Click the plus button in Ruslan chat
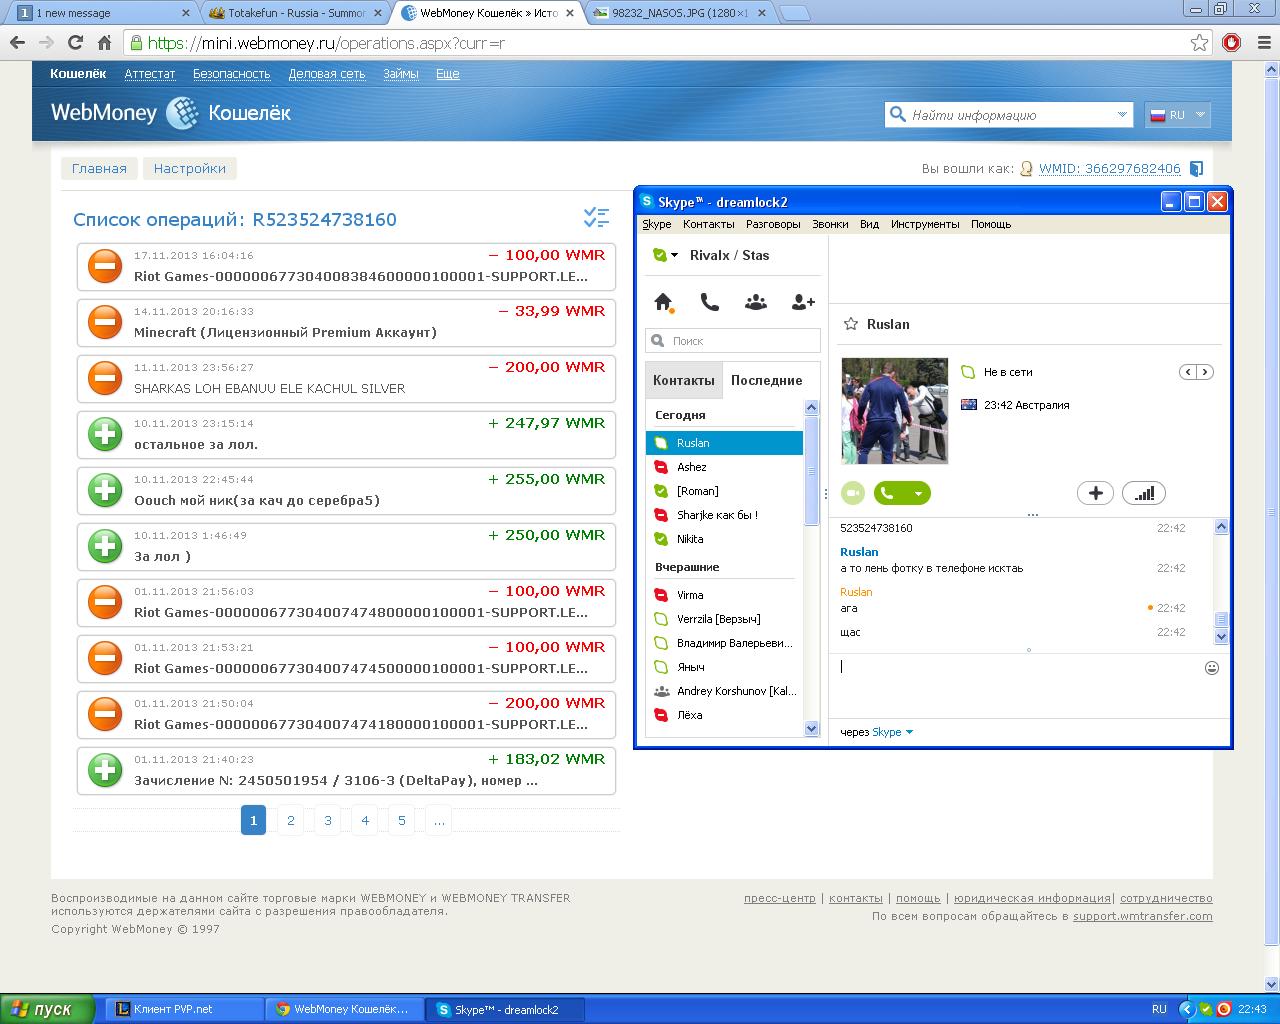This screenshot has width=1280, height=1024. pos(1095,493)
